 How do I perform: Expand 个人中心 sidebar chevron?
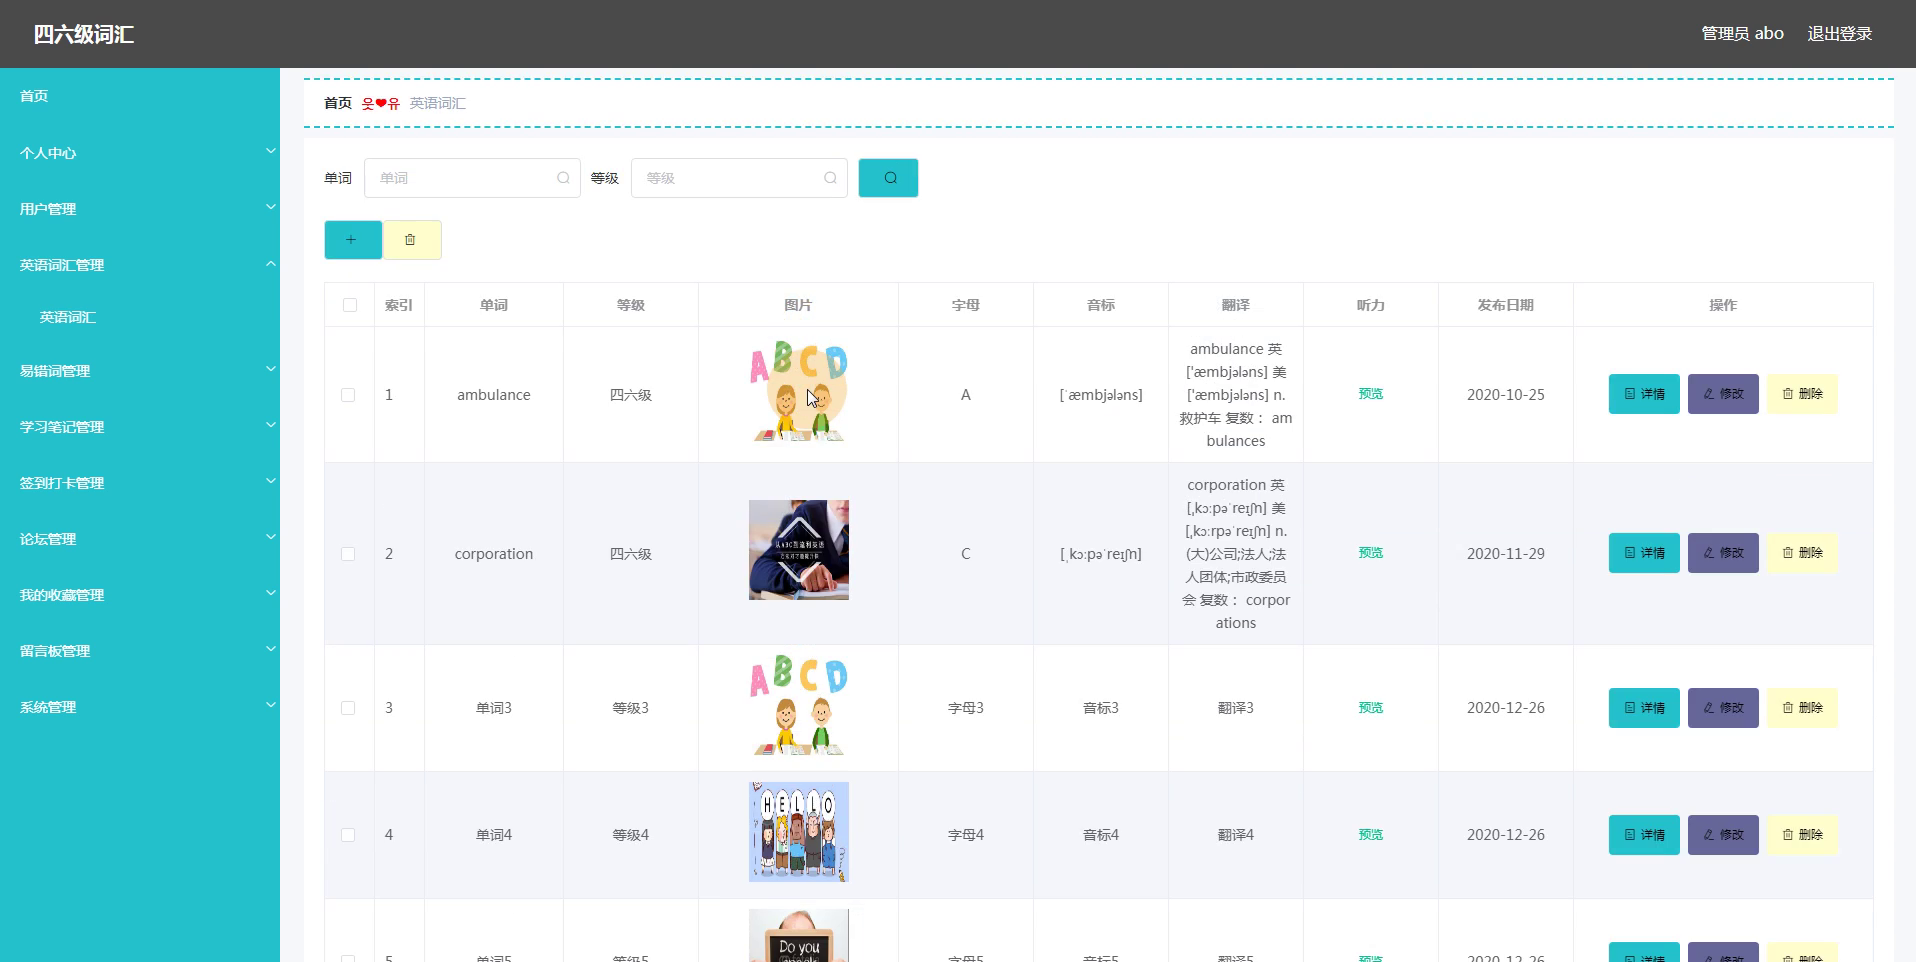pos(270,151)
